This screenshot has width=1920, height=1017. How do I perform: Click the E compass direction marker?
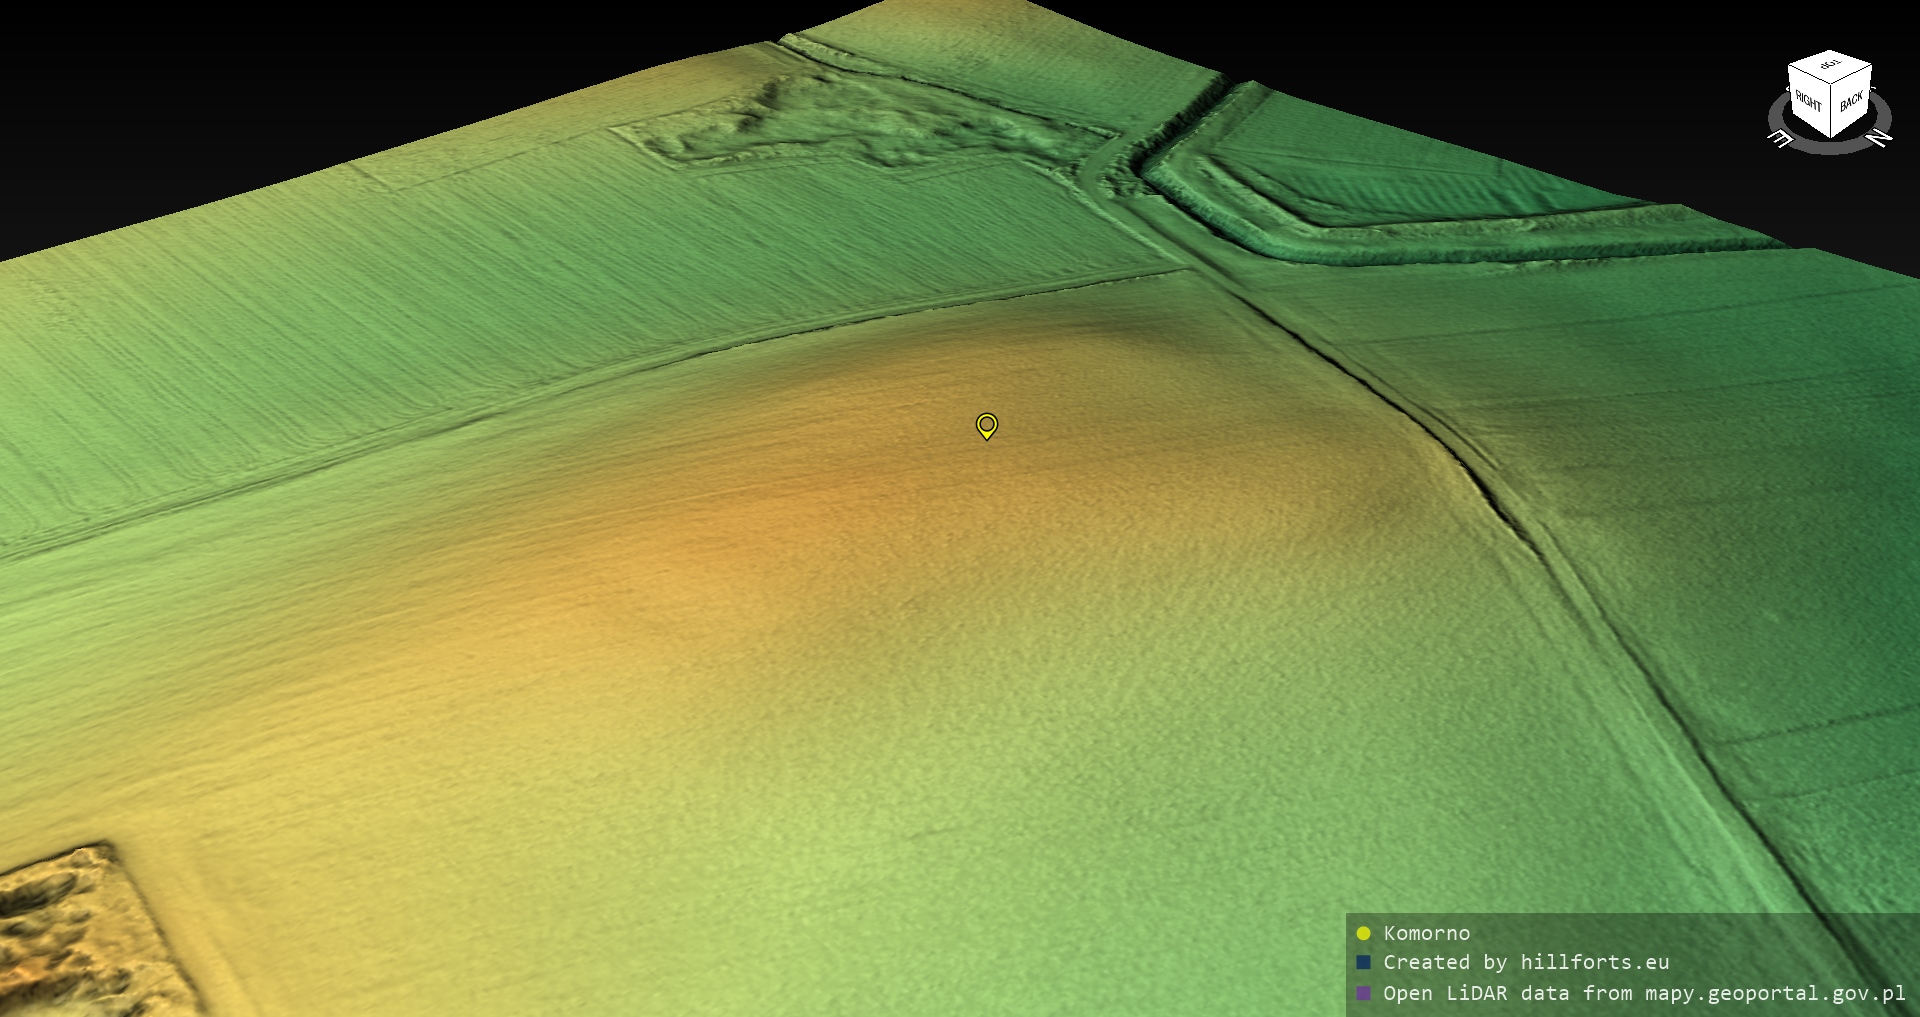(1780, 139)
